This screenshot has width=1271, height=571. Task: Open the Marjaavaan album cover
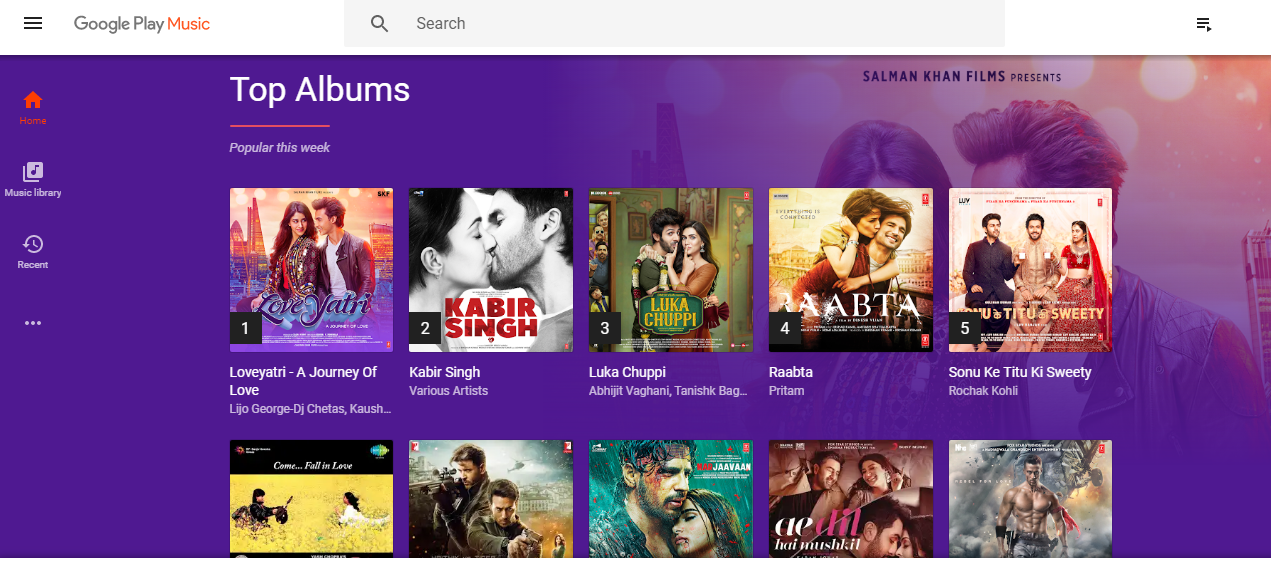click(x=671, y=499)
